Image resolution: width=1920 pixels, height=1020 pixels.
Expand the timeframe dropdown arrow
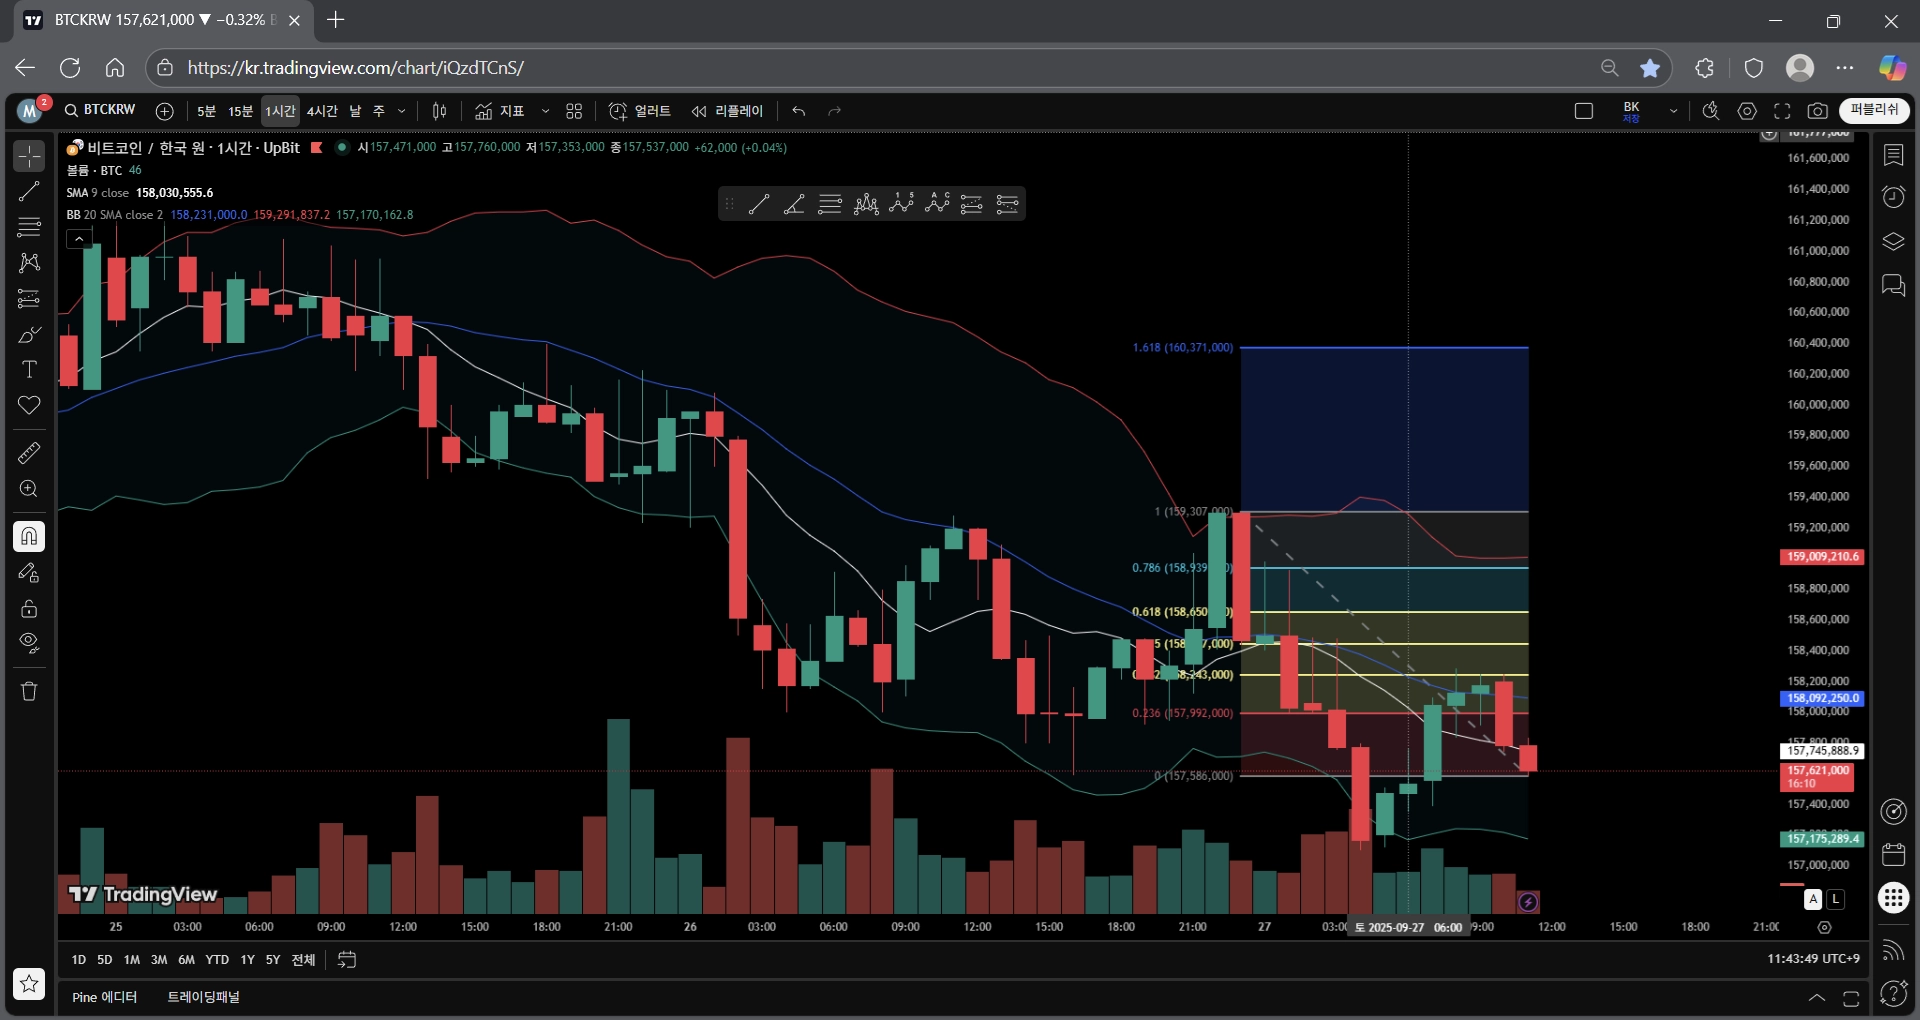point(402,111)
